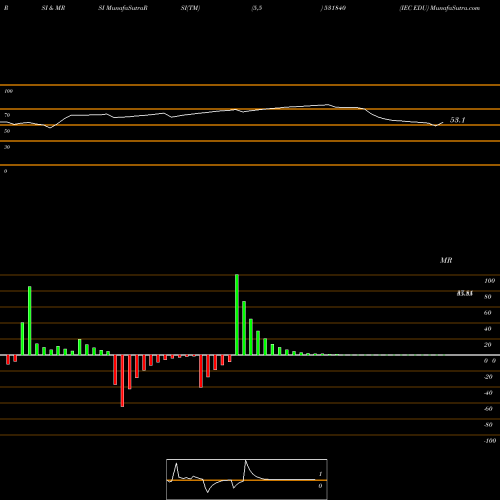Click the -60 label on MR axis
Image resolution: width=500 pixels, height=500 pixels.
pyautogui.click(x=488, y=409)
